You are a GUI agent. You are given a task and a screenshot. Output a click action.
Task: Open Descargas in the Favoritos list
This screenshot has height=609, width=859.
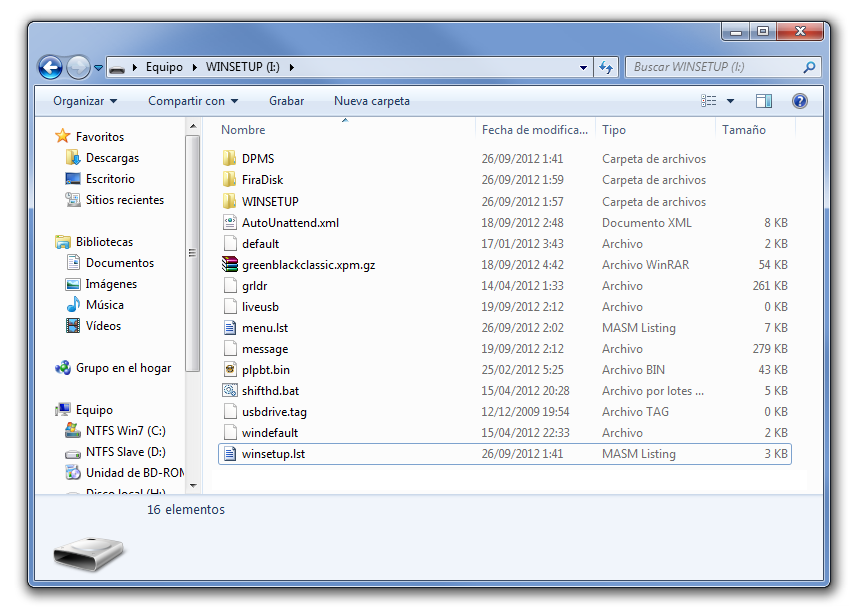pos(112,158)
